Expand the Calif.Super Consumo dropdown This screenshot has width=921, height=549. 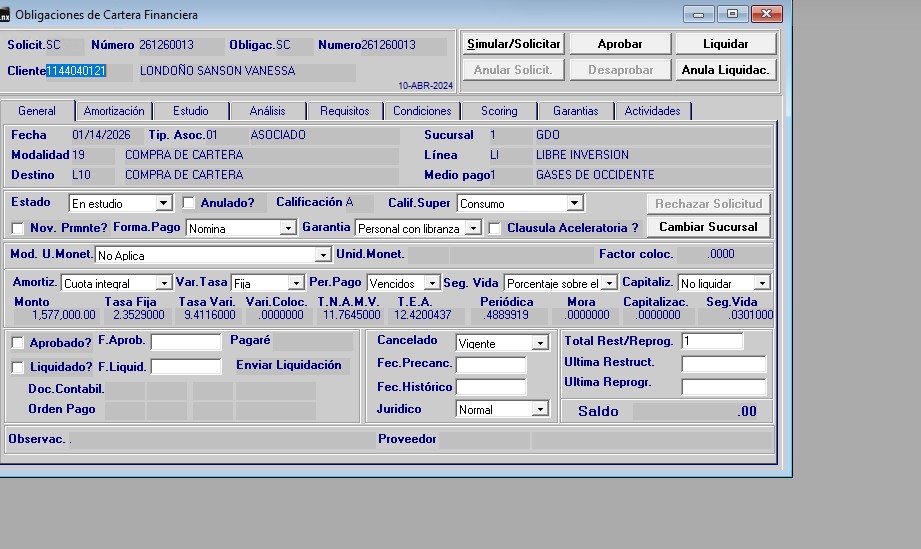[x=574, y=204]
